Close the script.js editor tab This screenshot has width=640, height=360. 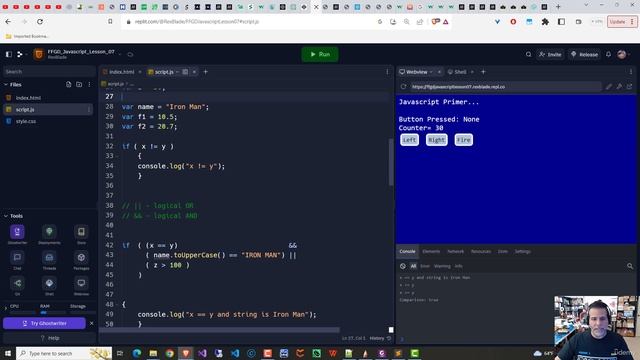[194, 72]
